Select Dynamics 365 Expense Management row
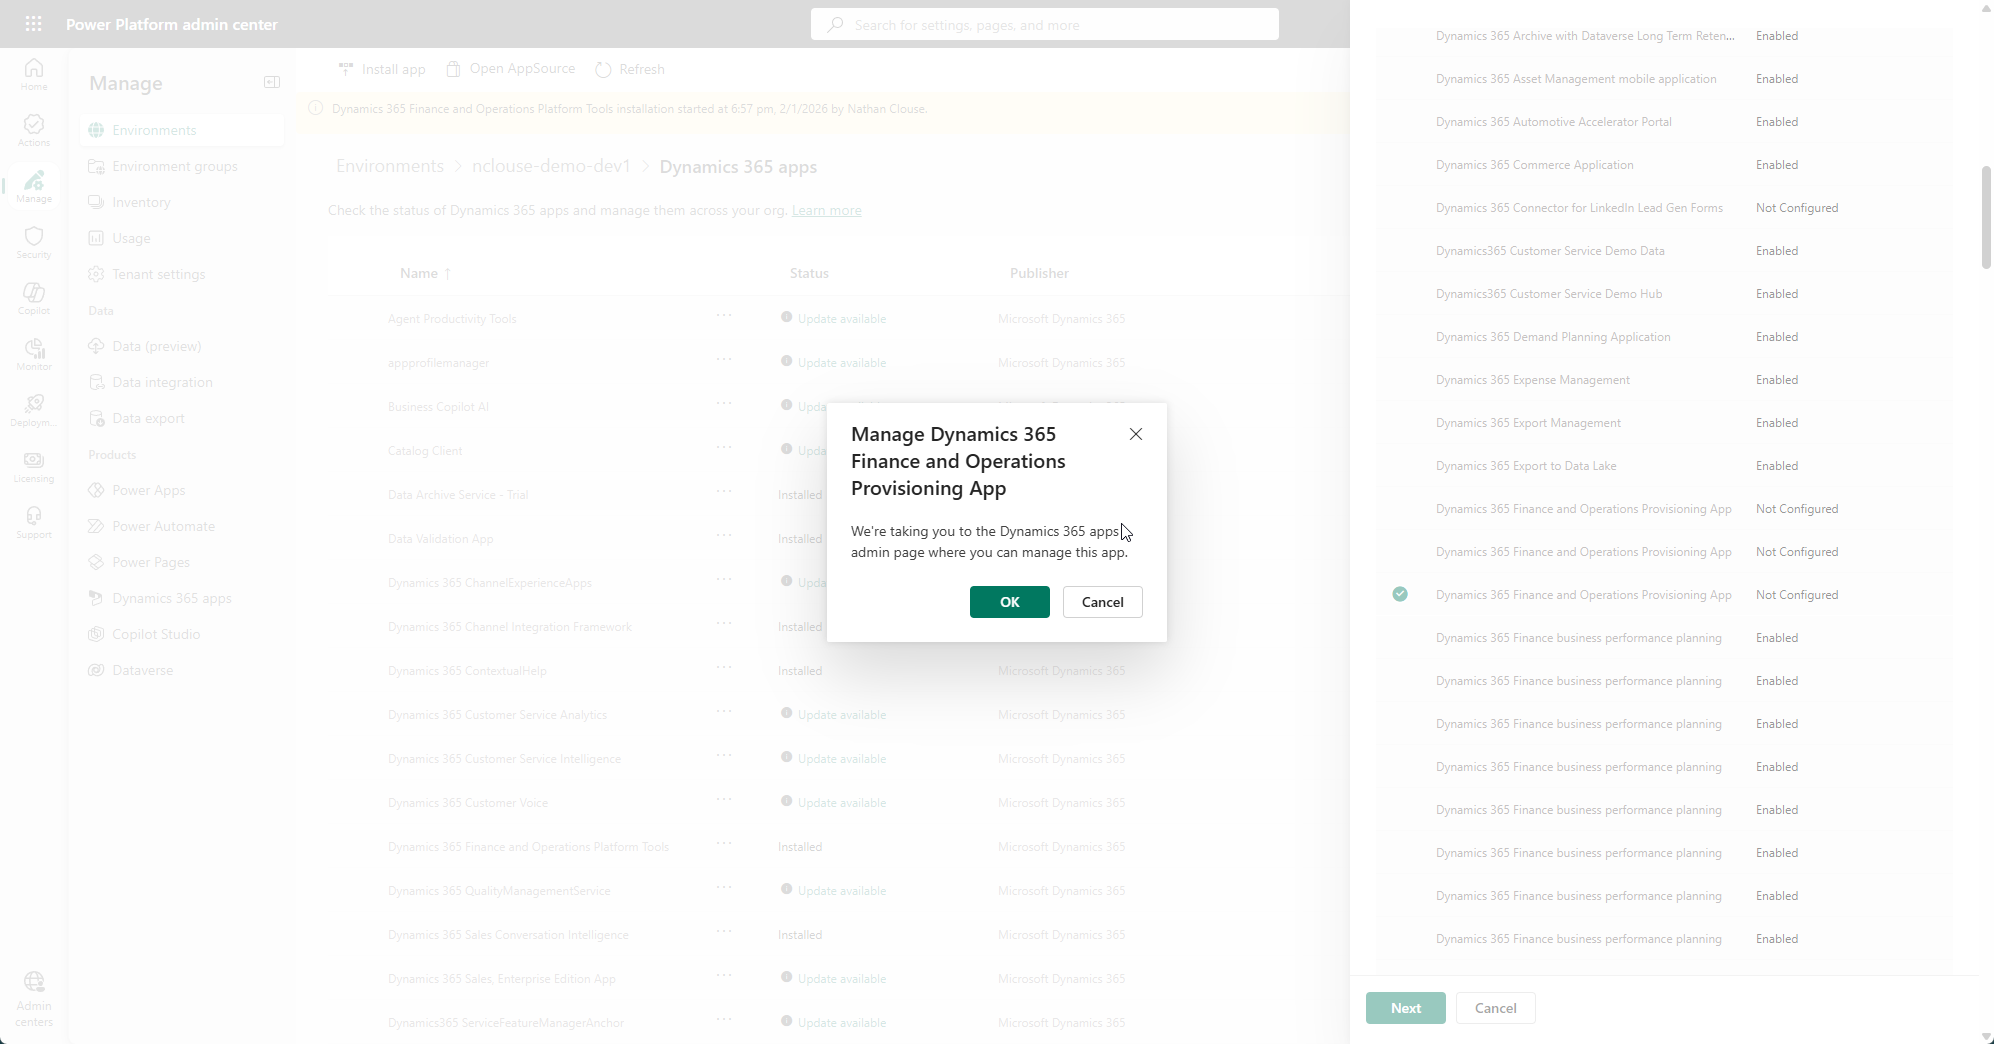 [x=1532, y=380]
